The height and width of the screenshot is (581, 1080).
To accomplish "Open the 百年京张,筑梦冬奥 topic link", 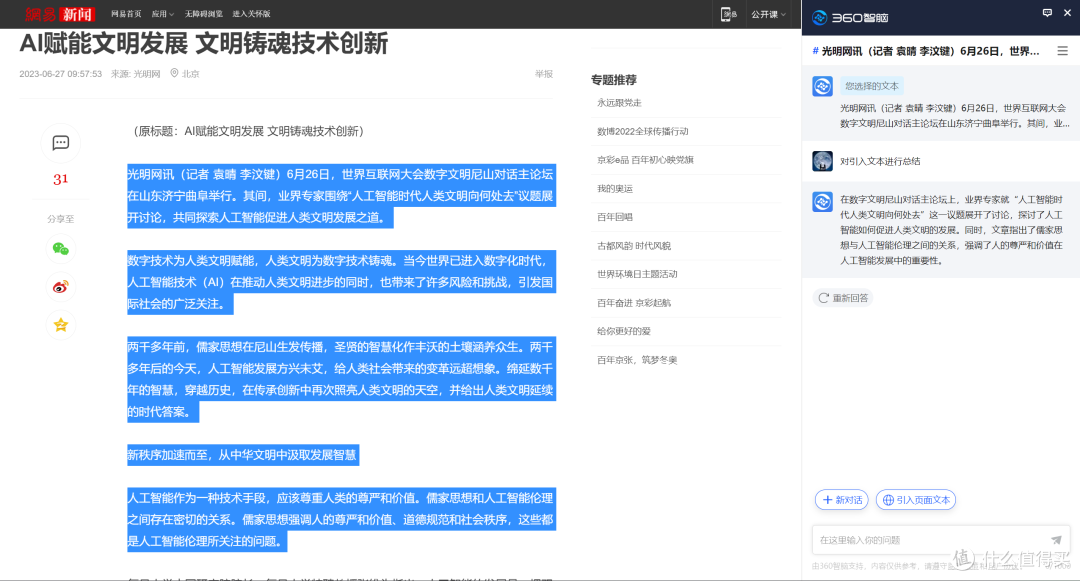I will point(637,360).
